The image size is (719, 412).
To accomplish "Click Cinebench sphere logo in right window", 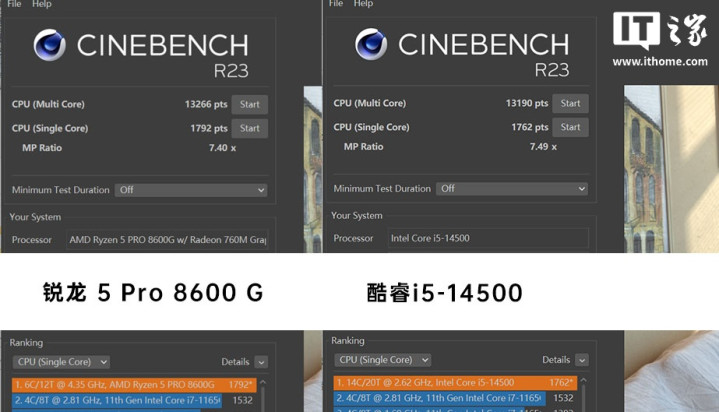I will point(371,44).
